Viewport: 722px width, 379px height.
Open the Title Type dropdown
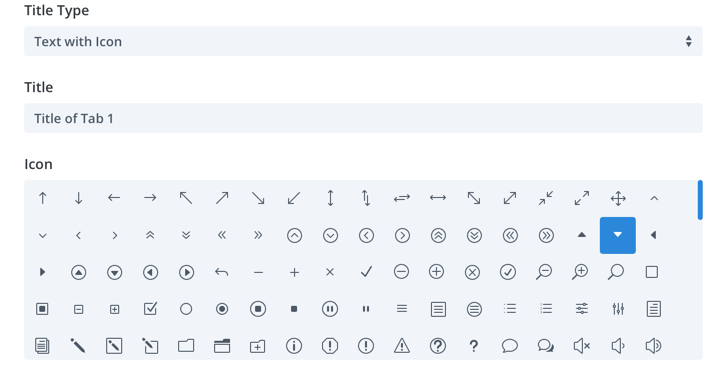(363, 41)
